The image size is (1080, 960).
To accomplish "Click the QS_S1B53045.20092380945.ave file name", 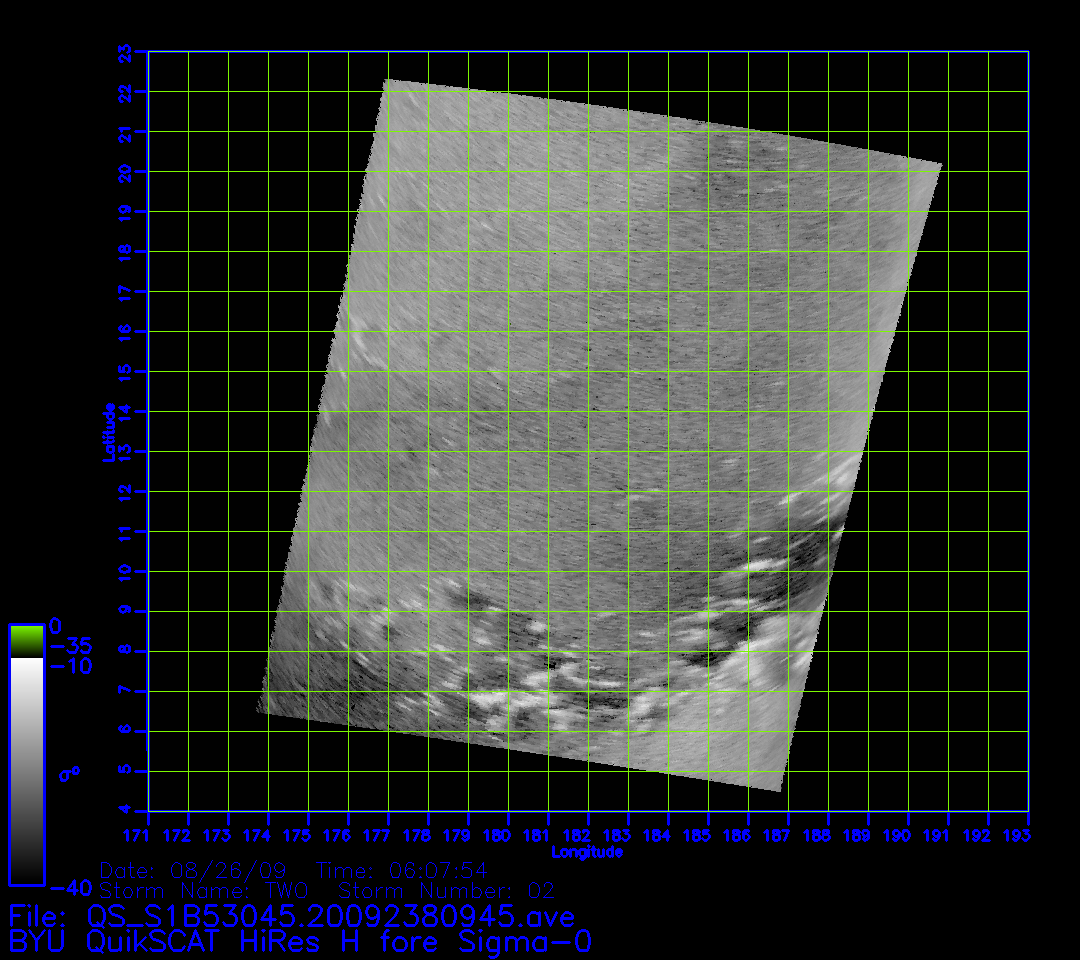I will (331, 916).
